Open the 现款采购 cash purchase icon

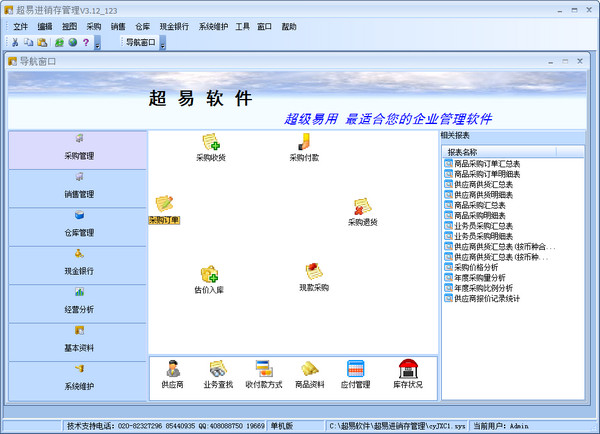314,277
